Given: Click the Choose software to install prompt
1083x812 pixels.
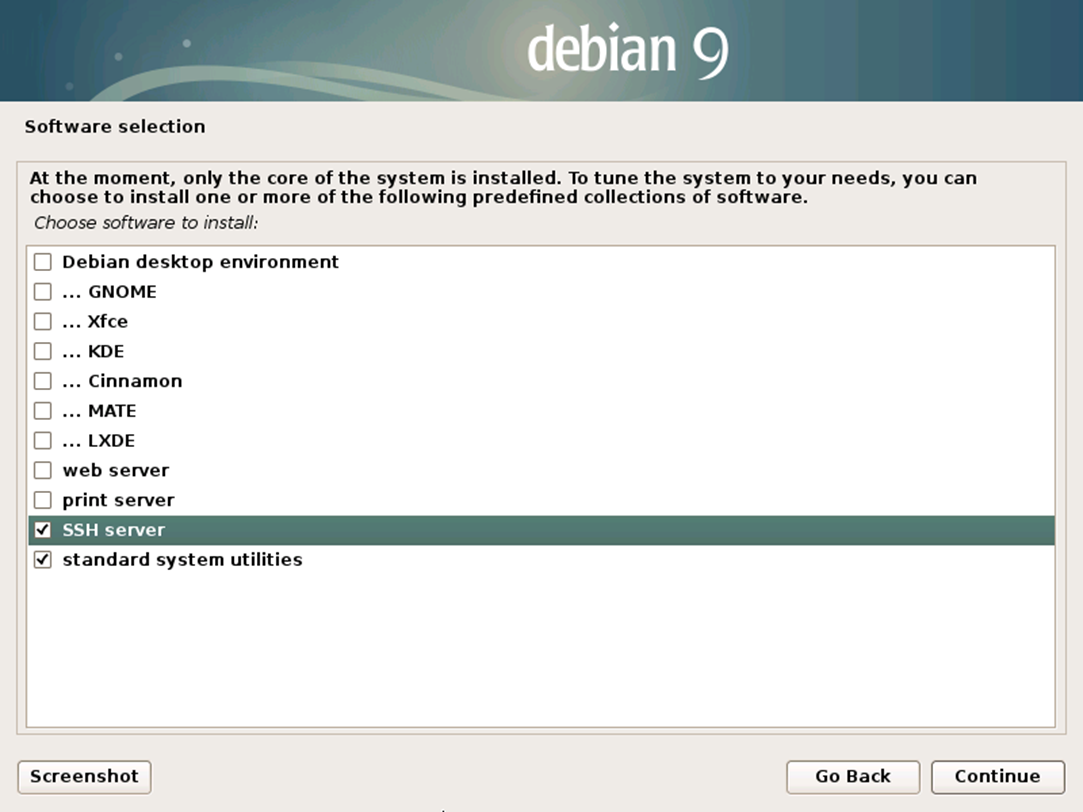Looking at the screenshot, I should tap(146, 222).
